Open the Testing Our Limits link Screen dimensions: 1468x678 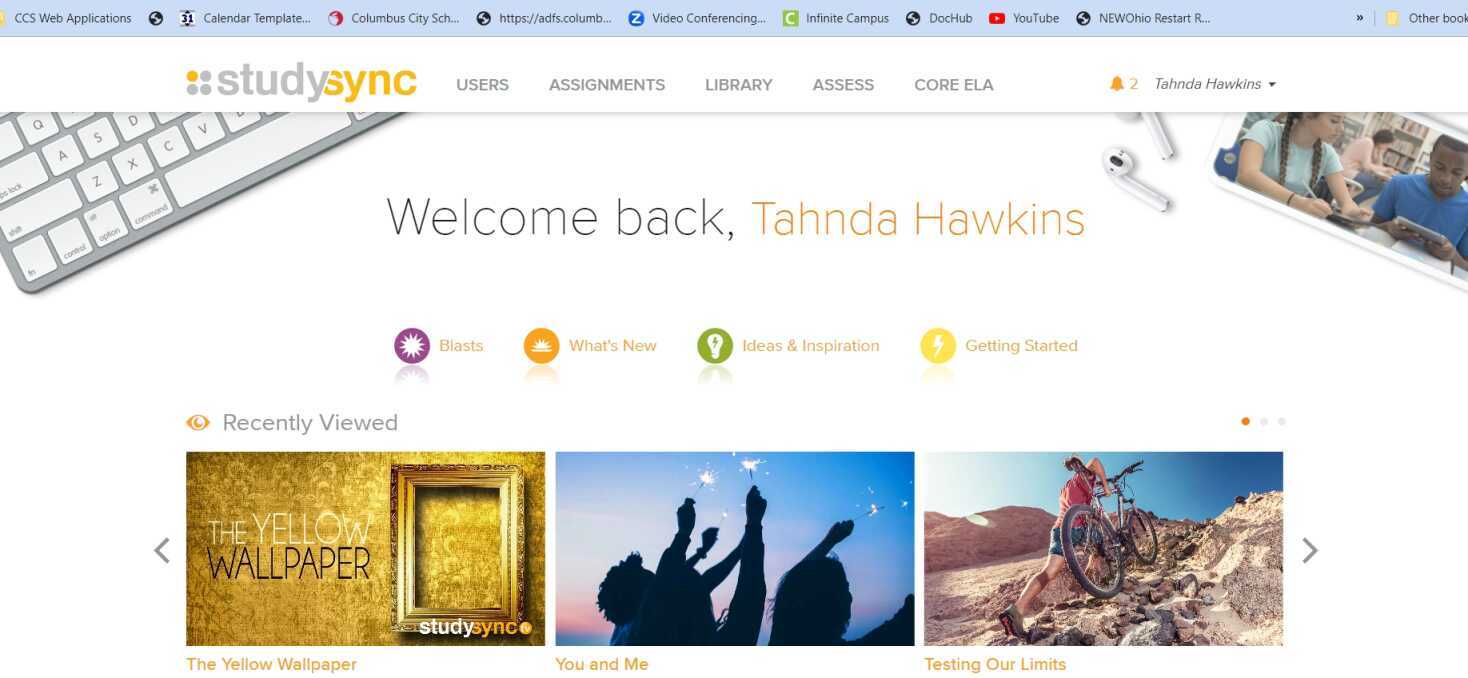pos(995,664)
